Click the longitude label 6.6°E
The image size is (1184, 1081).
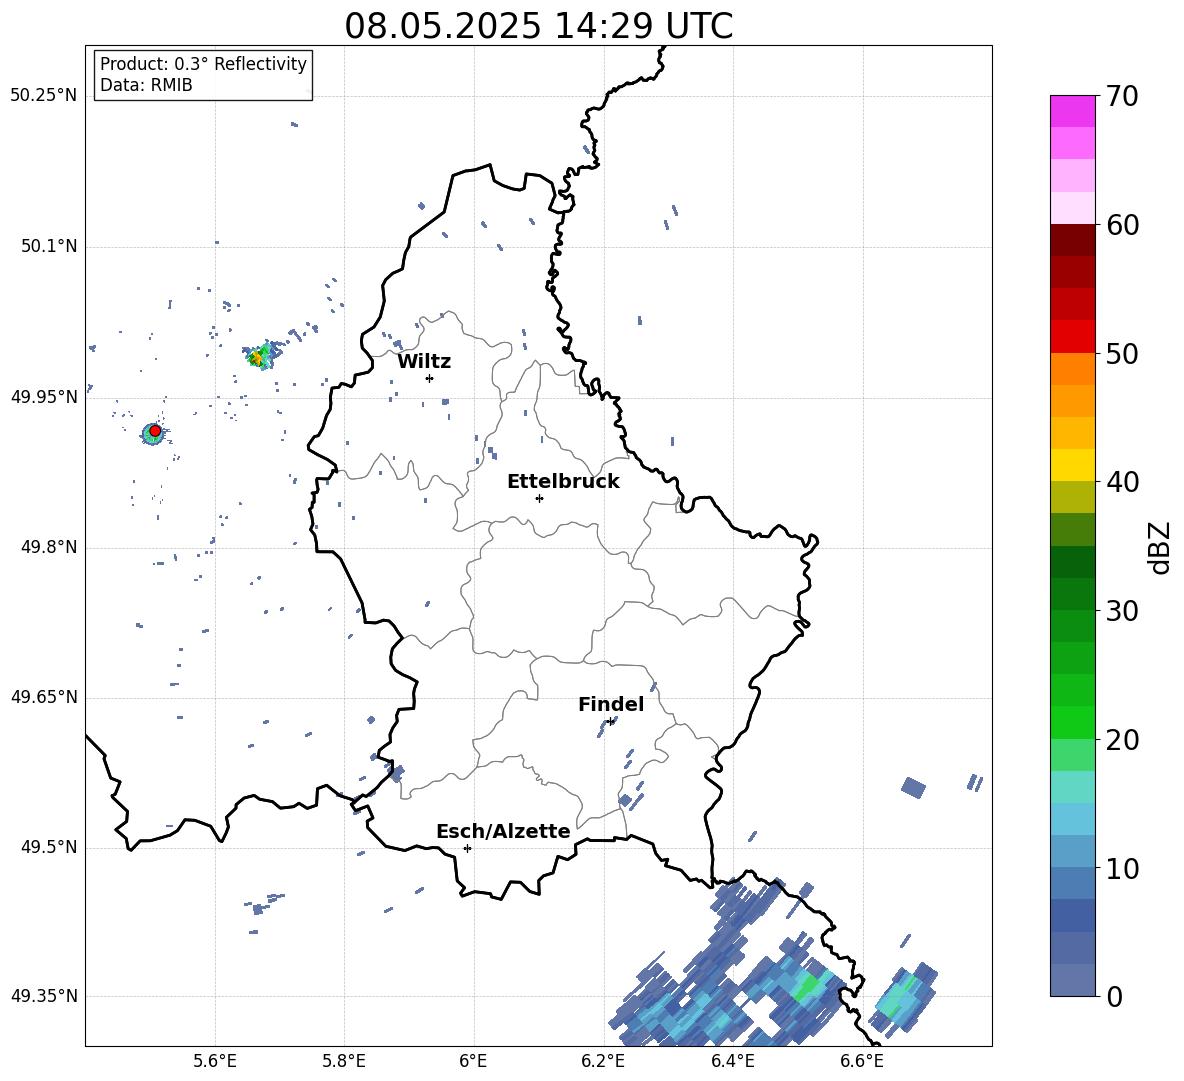point(862,1061)
